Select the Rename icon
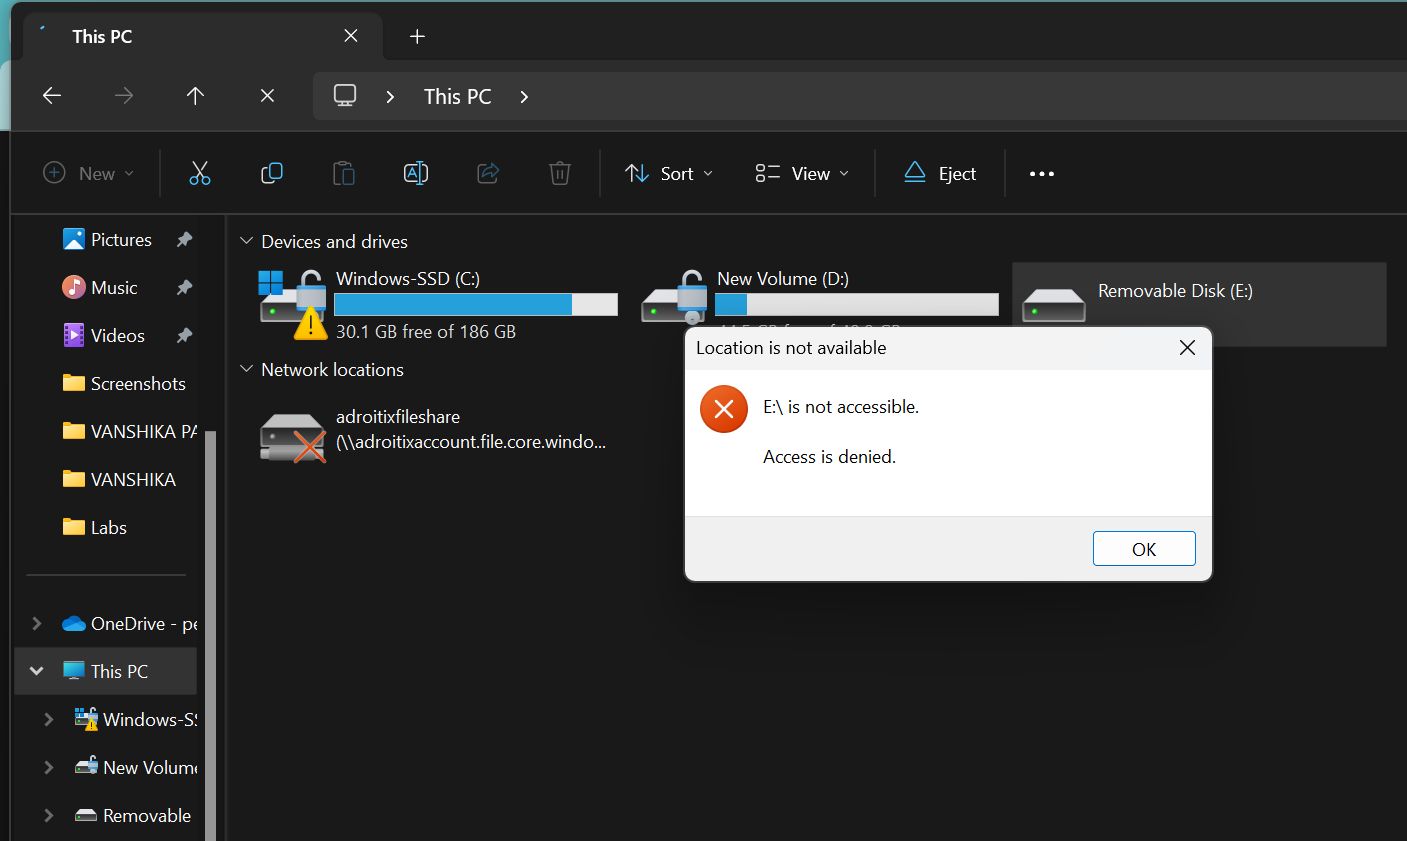The image size is (1407, 841). pos(415,173)
